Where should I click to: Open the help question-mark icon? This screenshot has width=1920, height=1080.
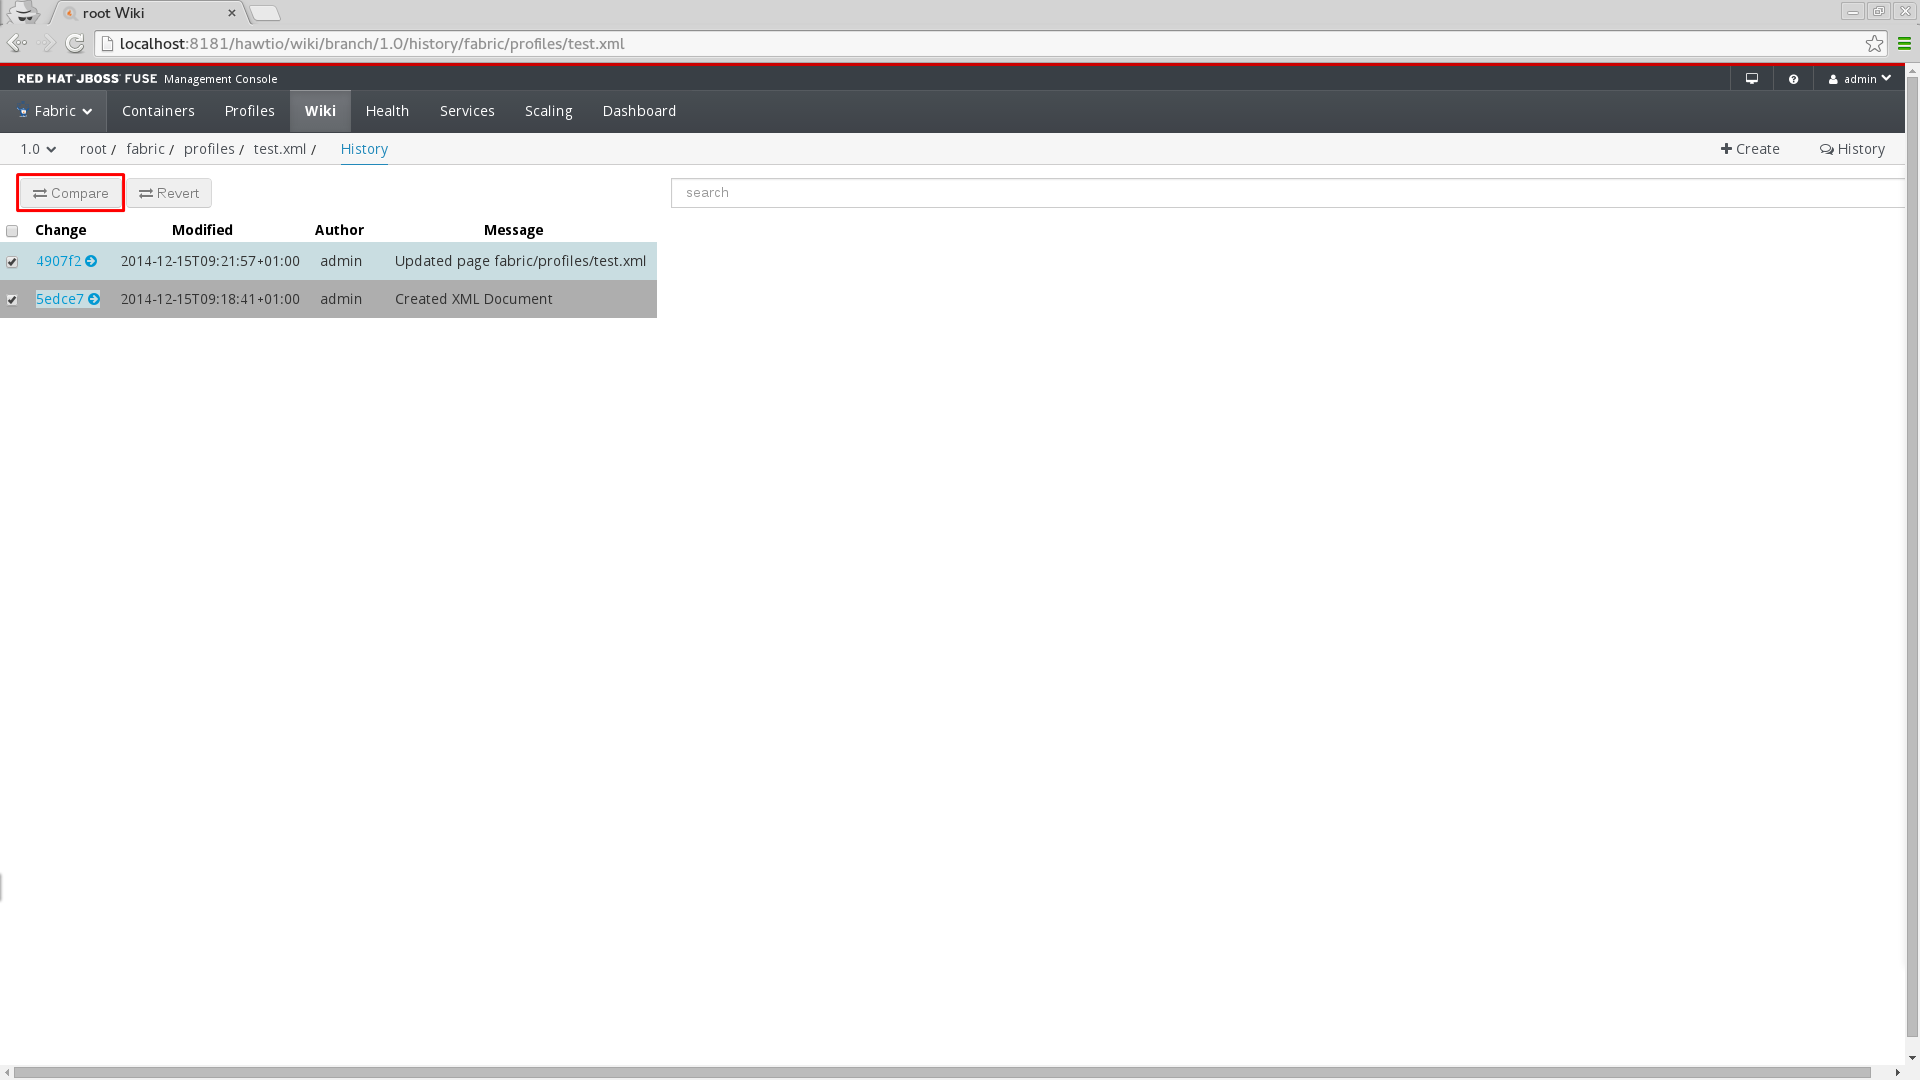(1794, 79)
